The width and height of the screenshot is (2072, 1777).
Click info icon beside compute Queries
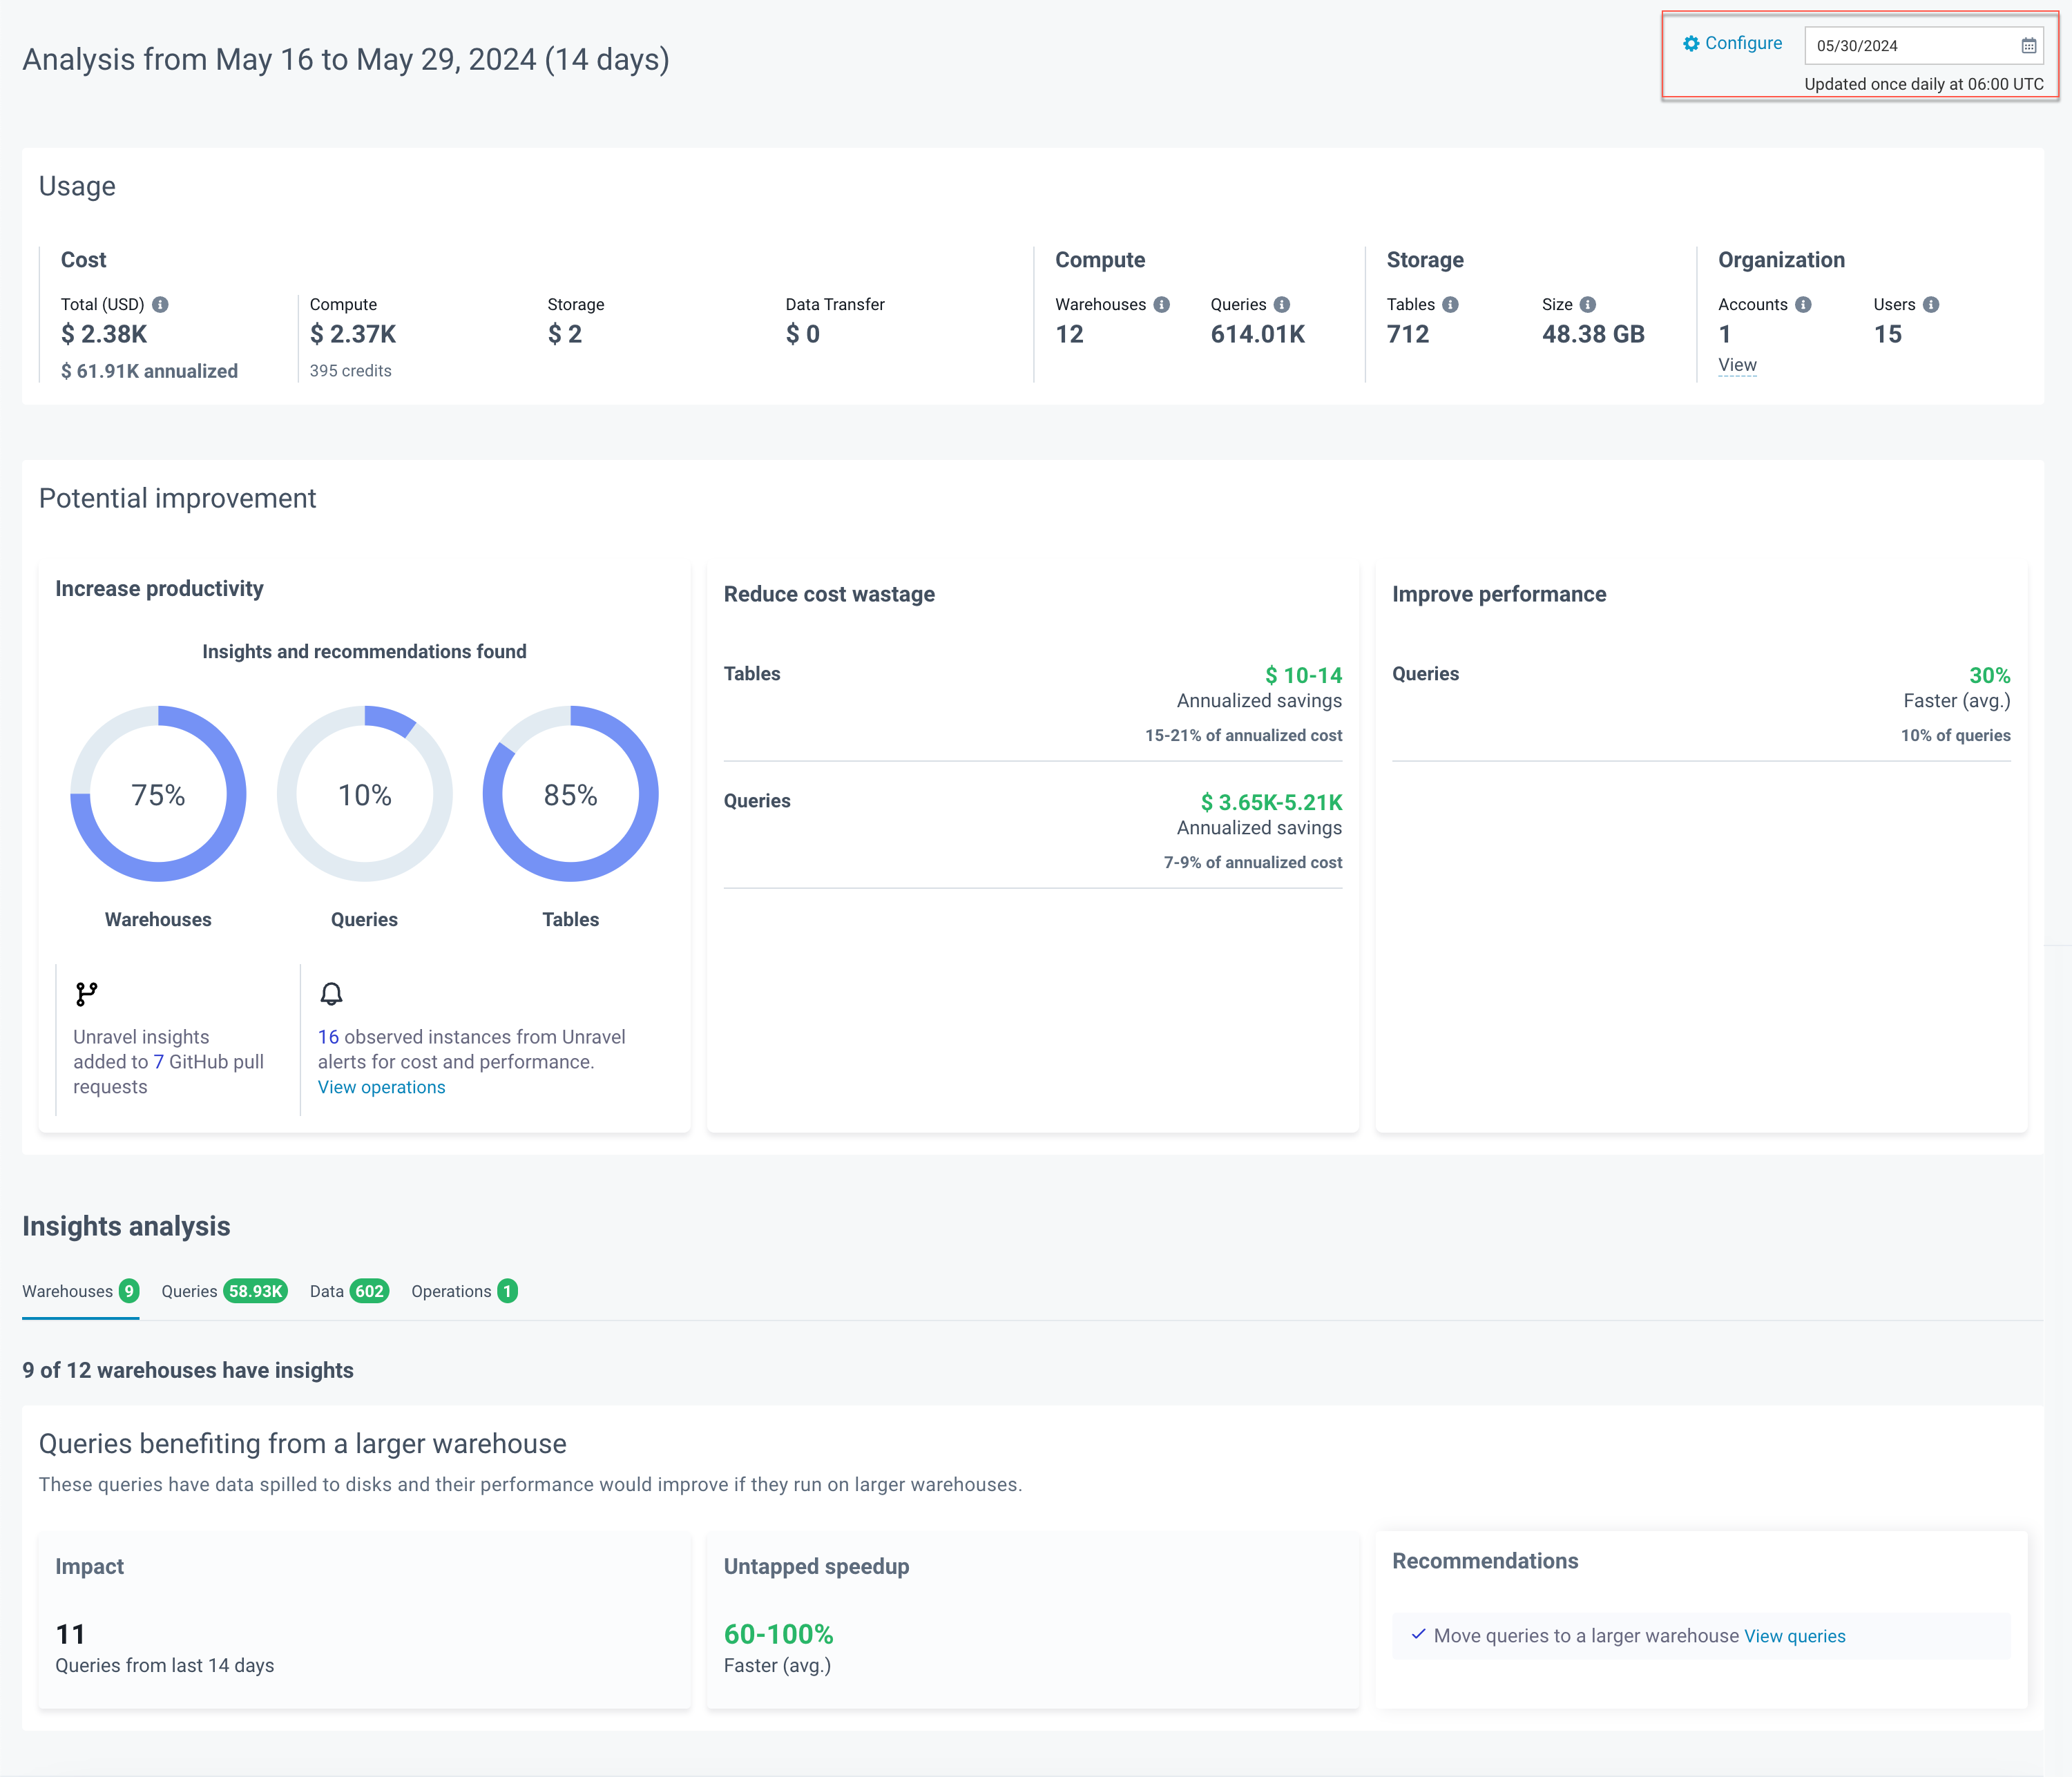tap(1281, 304)
